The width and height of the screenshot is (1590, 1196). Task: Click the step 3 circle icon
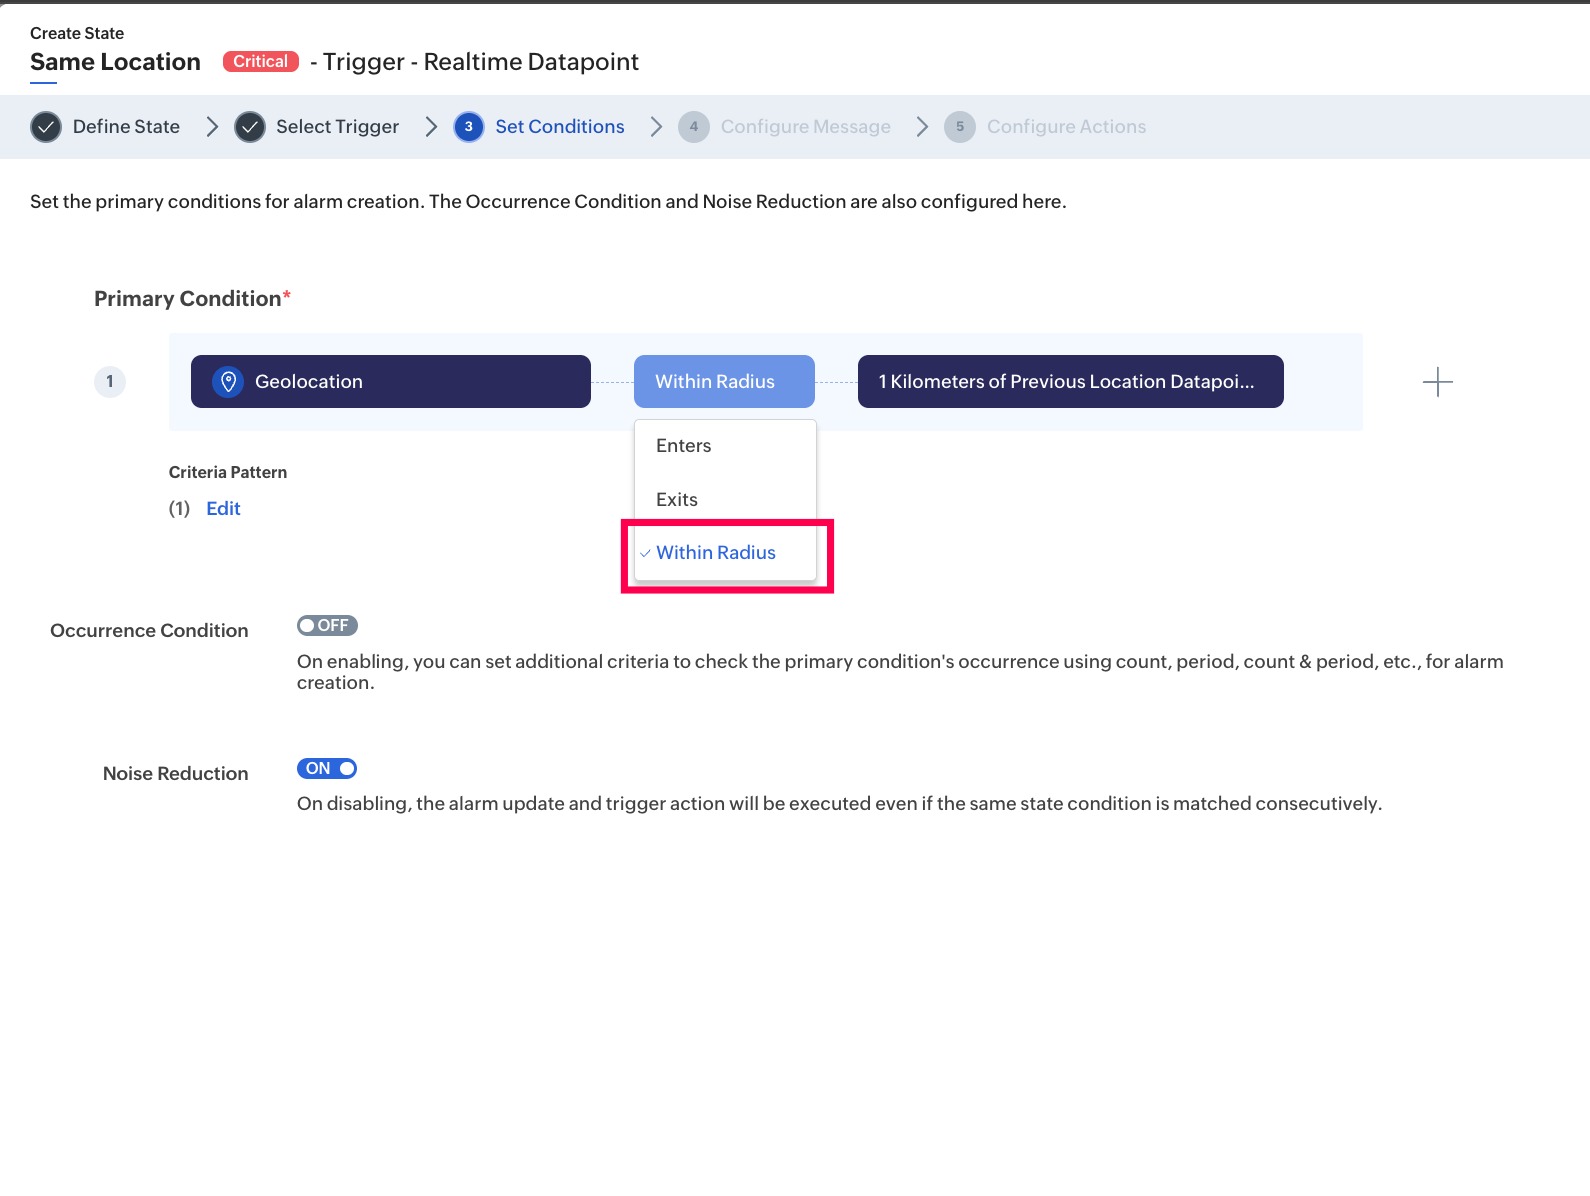pyautogui.click(x=469, y=127)
